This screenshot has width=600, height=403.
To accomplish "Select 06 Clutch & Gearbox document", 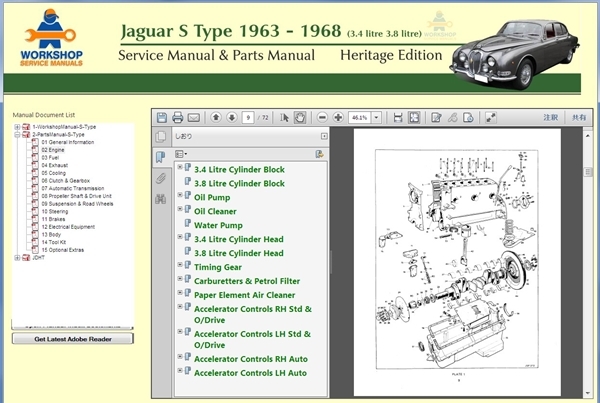I will pos(65,181).
